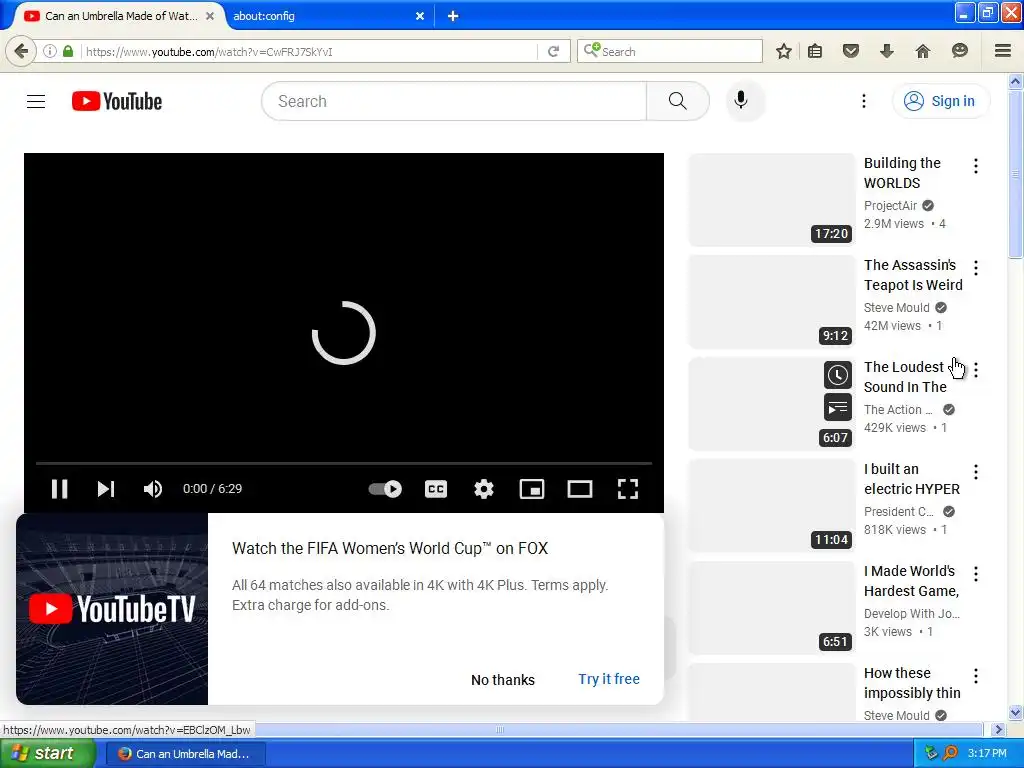Click the ProjectAir channel name
Image resolution: width=1024 pixels, height=768 pixels.
890,206
